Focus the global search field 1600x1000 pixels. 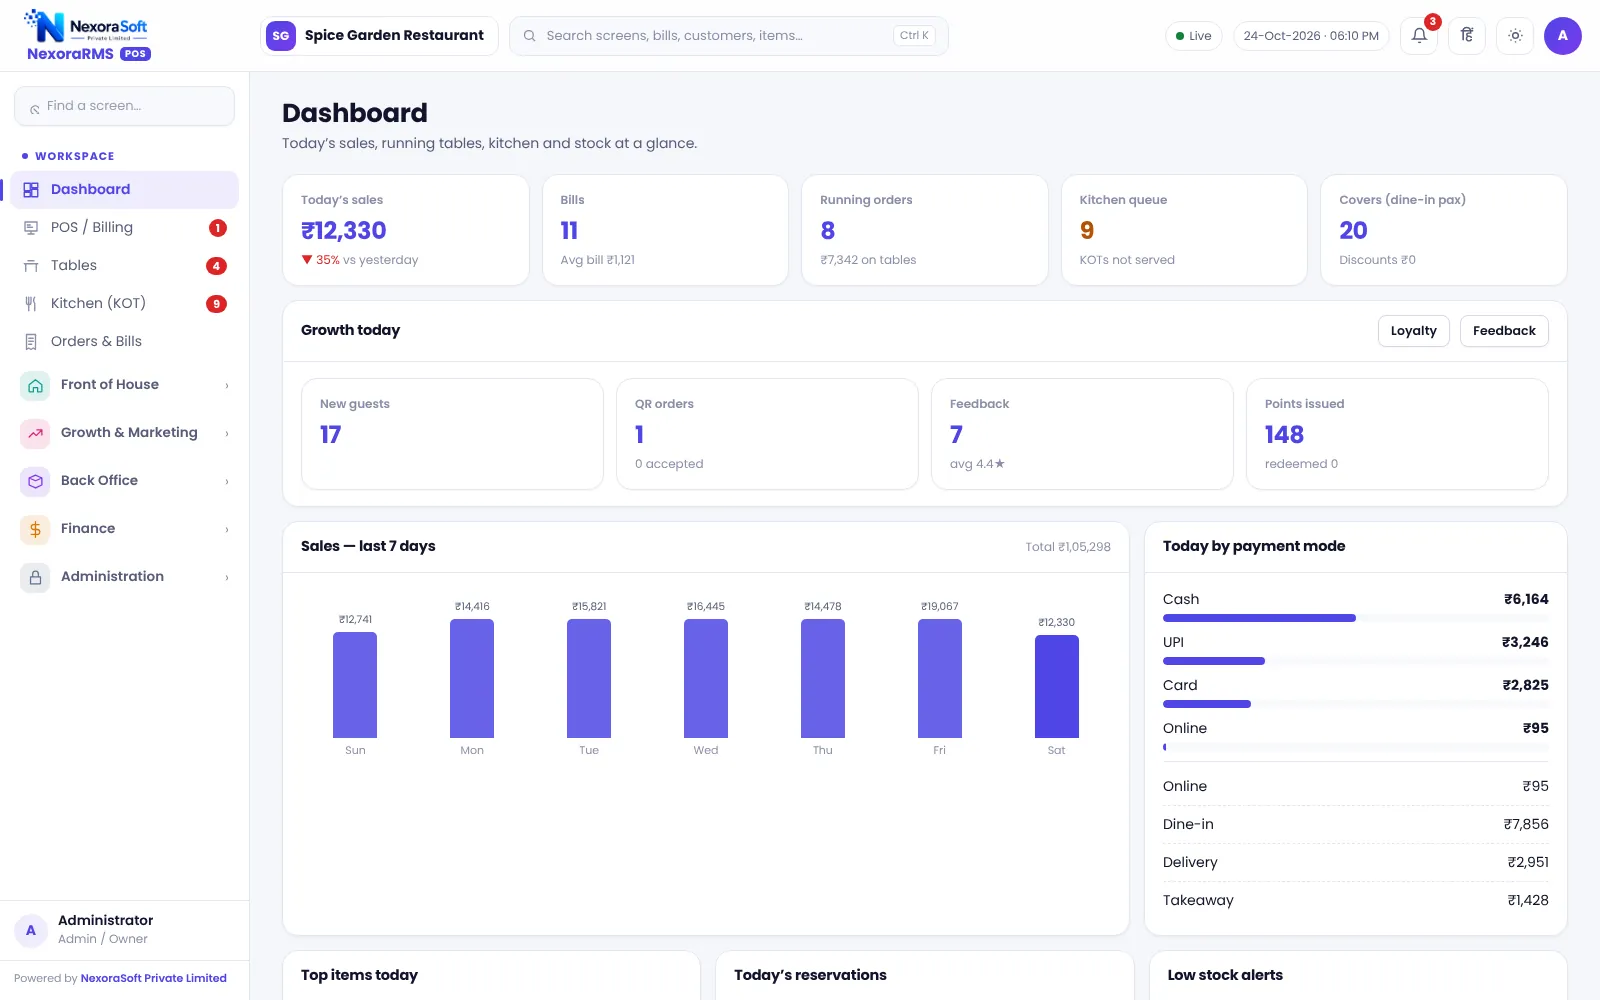tap(728, 36)
